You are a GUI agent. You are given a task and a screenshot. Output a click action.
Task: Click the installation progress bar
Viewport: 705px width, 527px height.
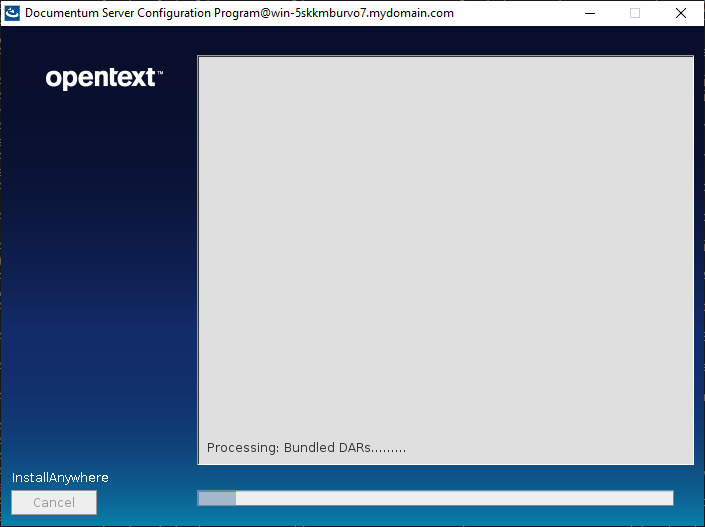pyautogui.click(x=435, y=498)
